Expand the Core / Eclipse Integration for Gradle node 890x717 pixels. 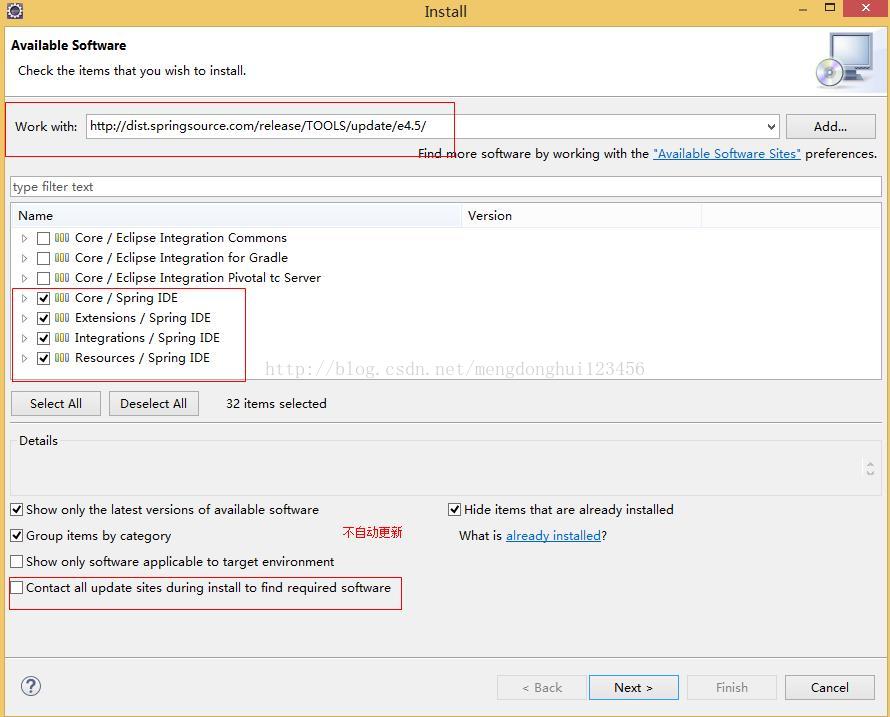click(24, 258)
